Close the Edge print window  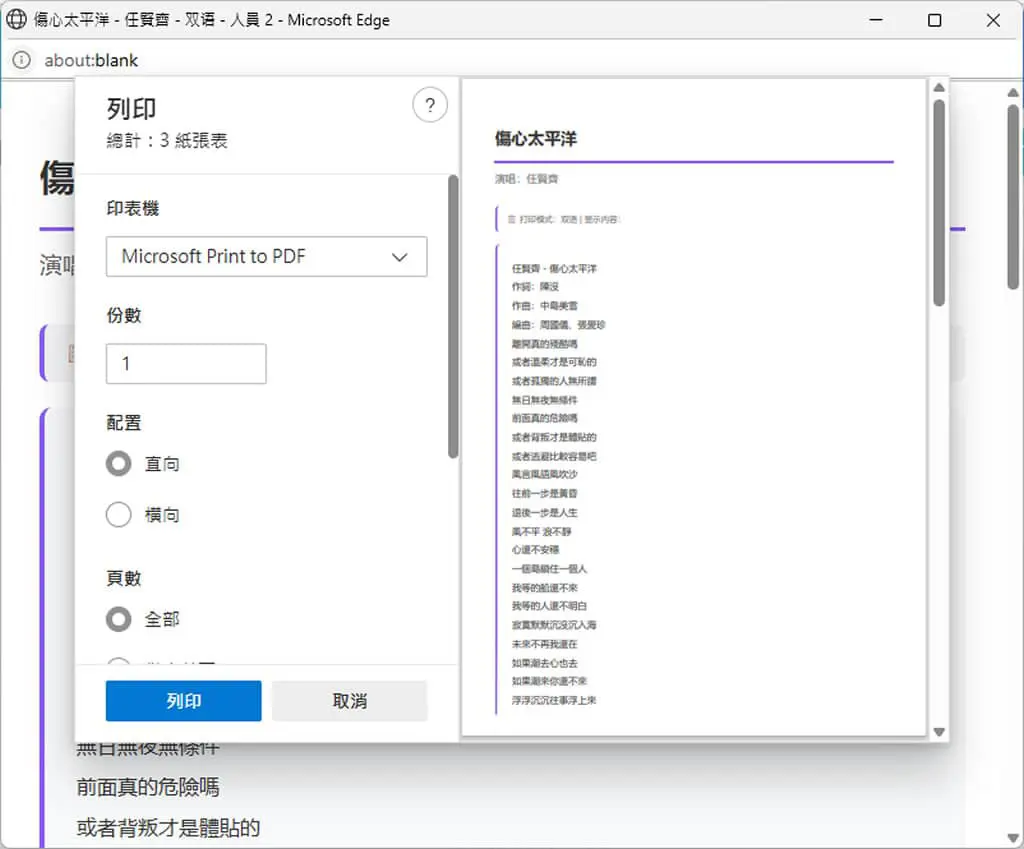tap(993, 20)
